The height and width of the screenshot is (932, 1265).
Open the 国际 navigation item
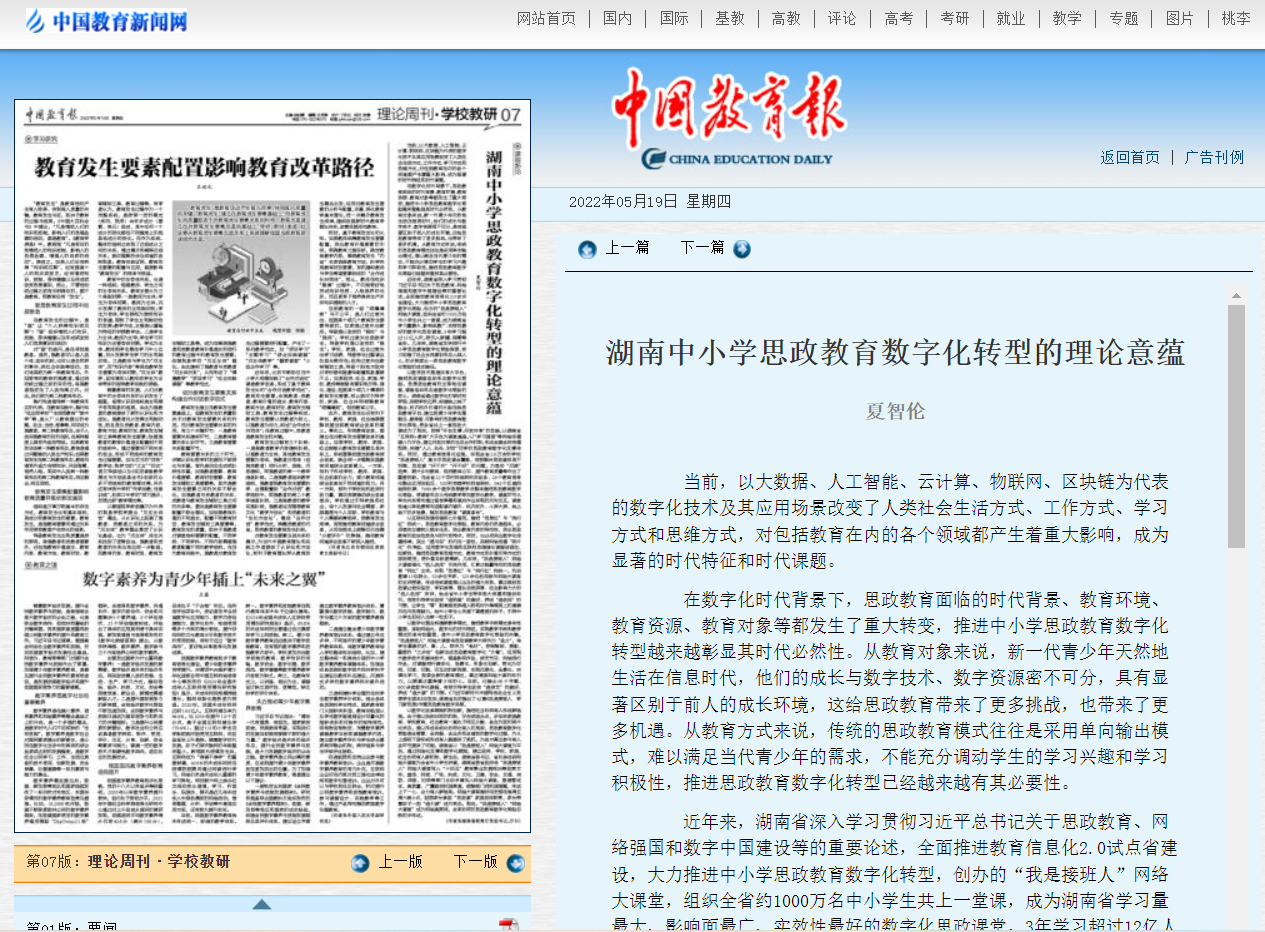(x=674, y=19)
